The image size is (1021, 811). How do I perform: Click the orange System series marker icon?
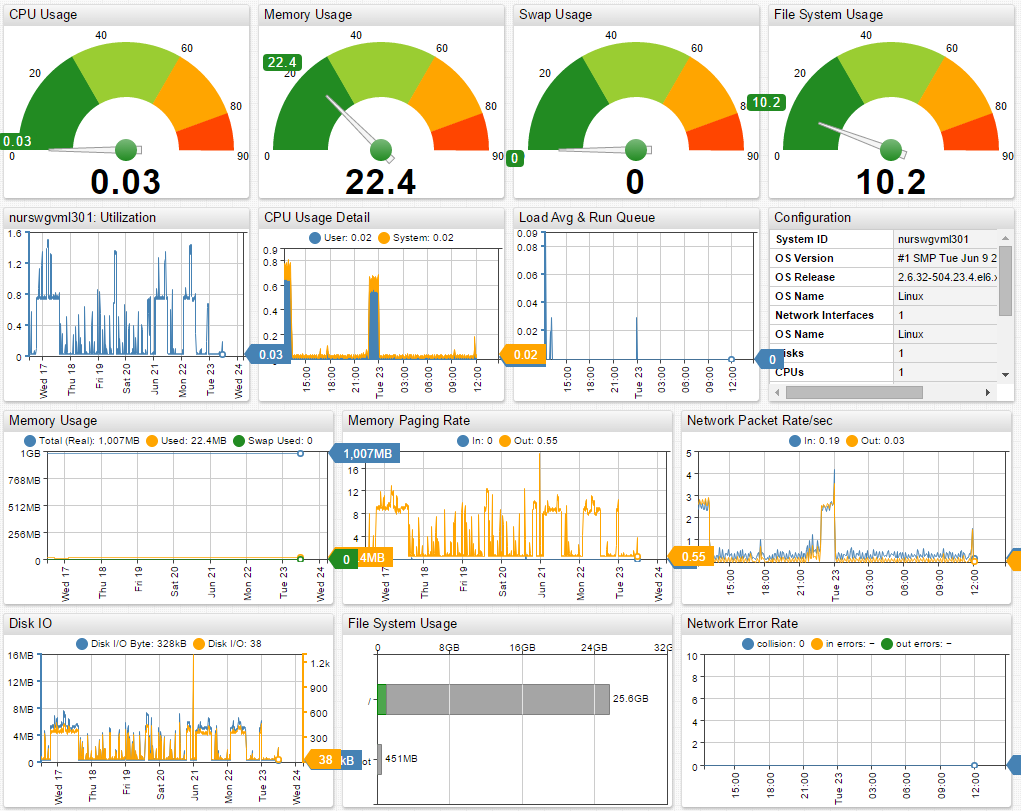[x=384, y=237]
